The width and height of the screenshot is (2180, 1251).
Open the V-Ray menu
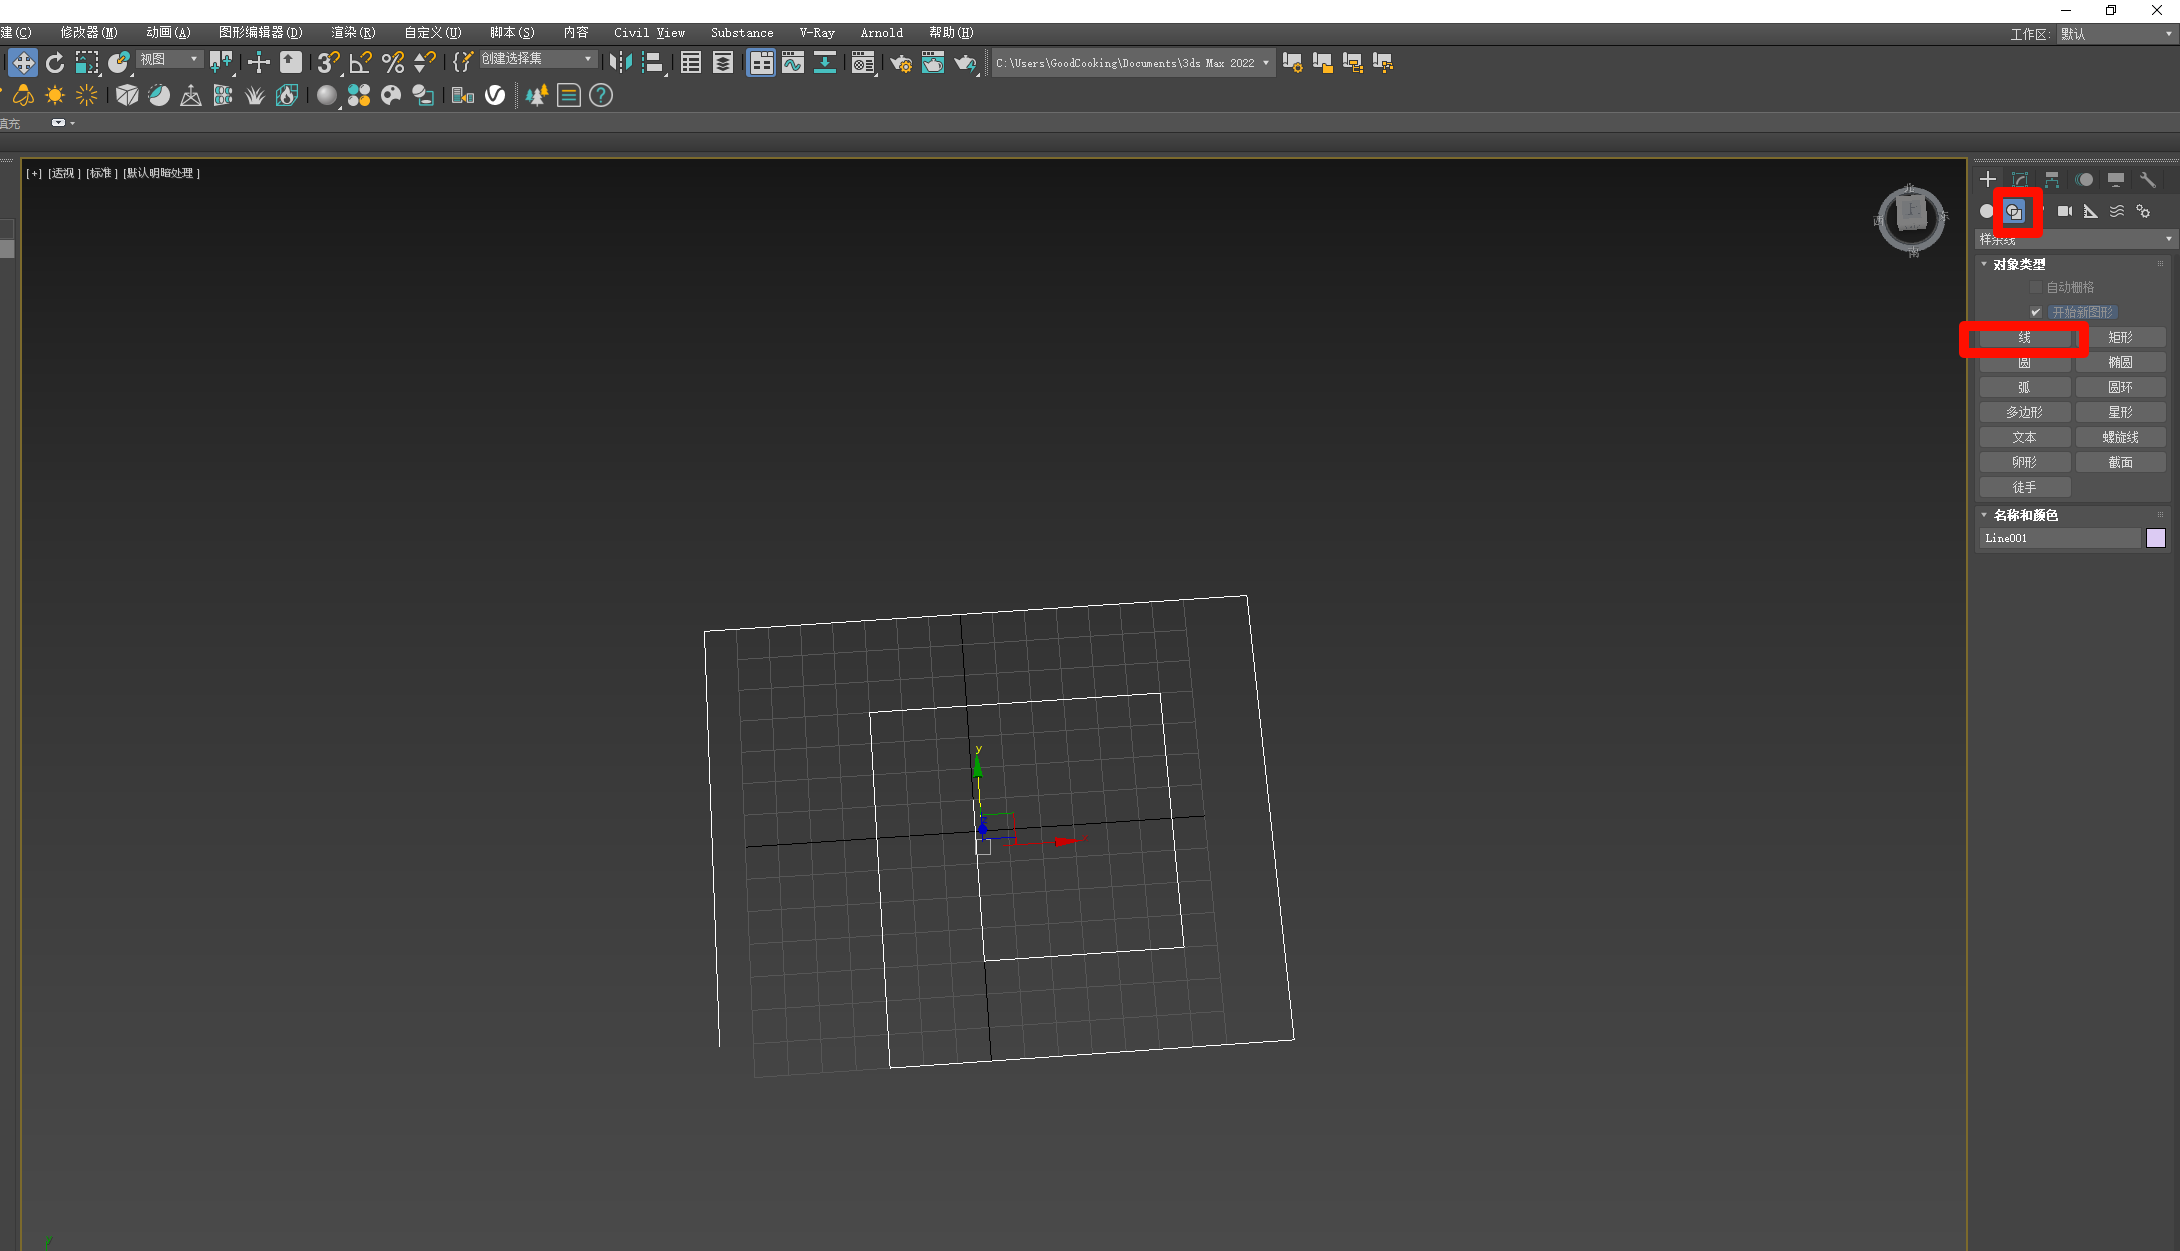click(x=816, y=33)
